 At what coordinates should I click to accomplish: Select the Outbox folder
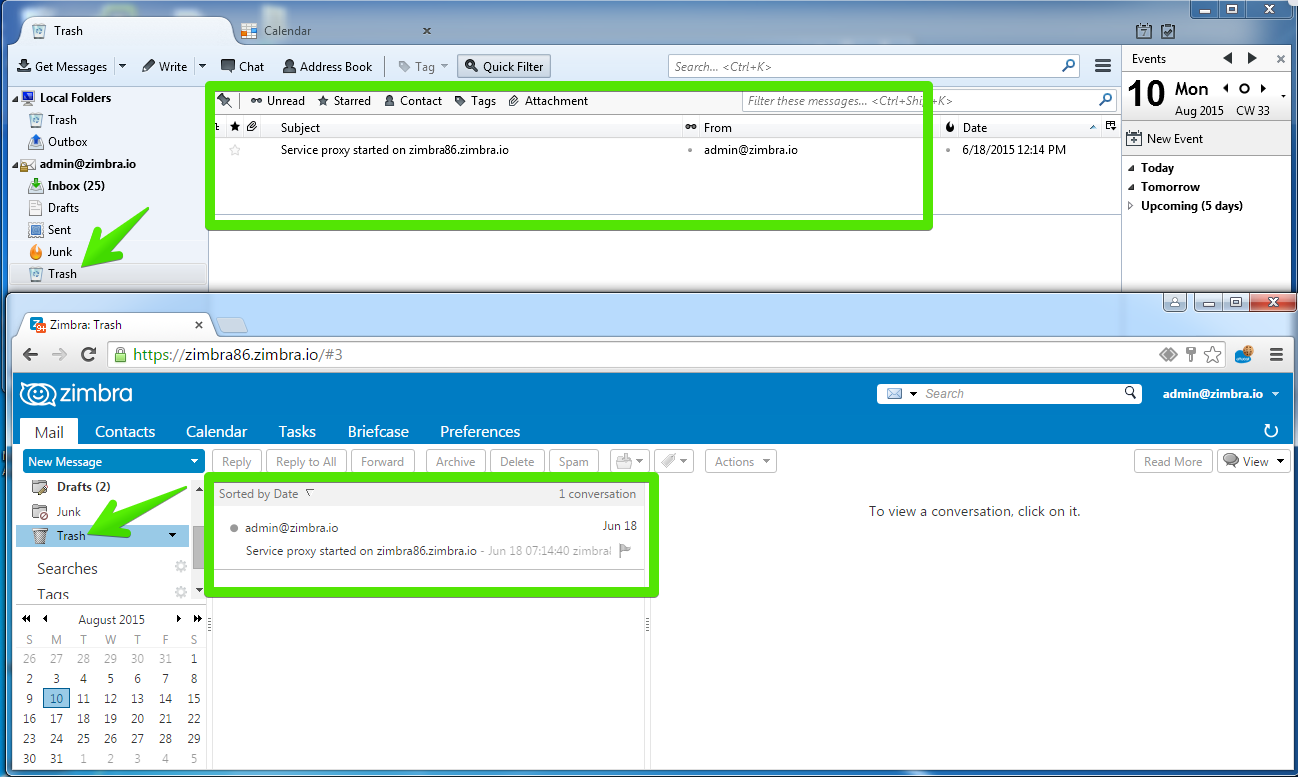67,142
